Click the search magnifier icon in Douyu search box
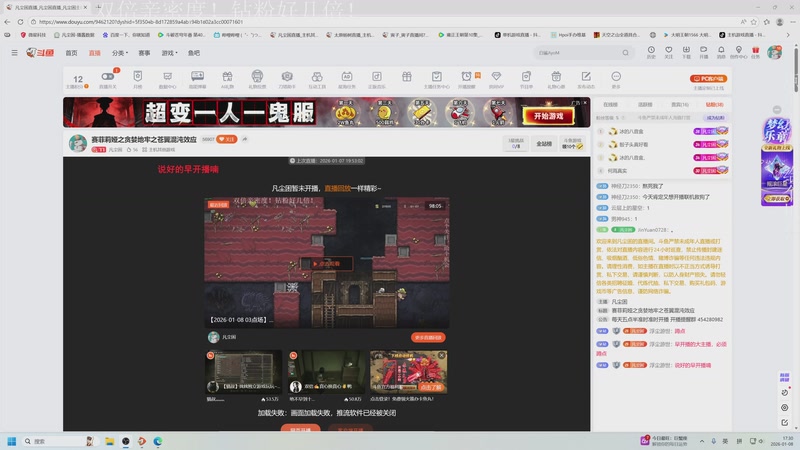Viewport: 800px width, 450px height. click(625, 53)
